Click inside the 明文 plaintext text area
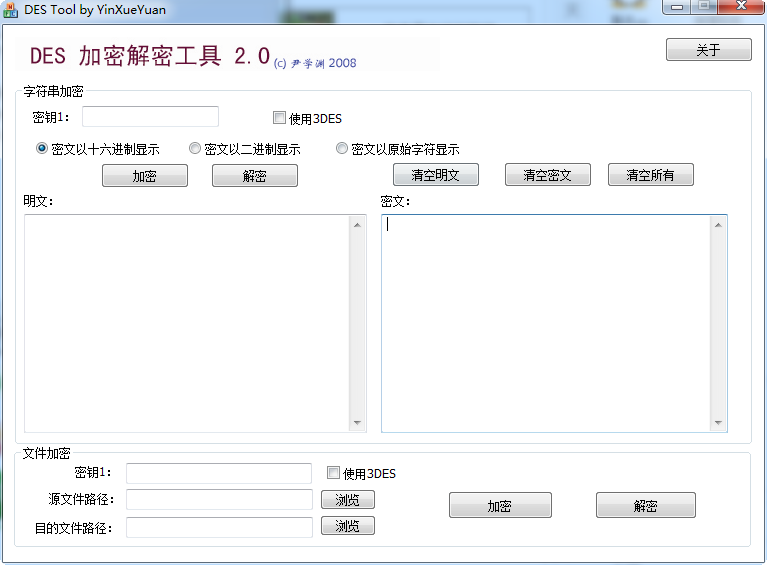 tap(187, 323)
